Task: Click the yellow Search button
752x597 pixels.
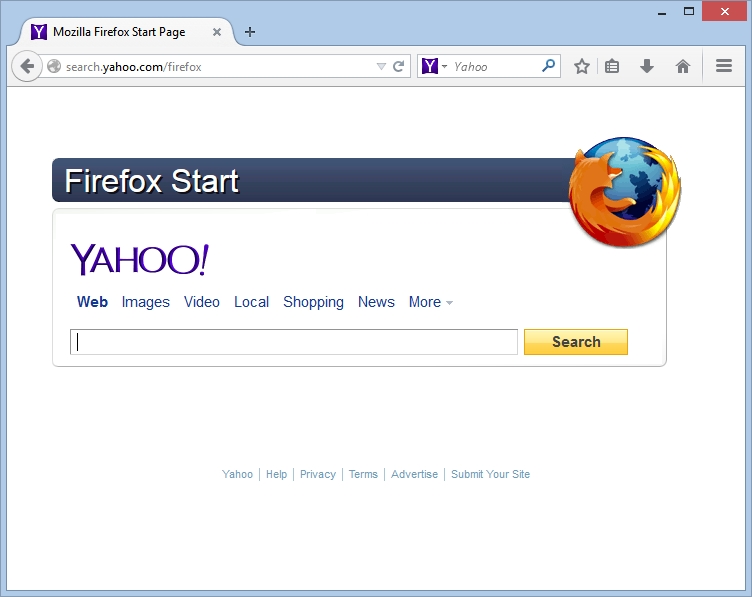Action: 576,342
